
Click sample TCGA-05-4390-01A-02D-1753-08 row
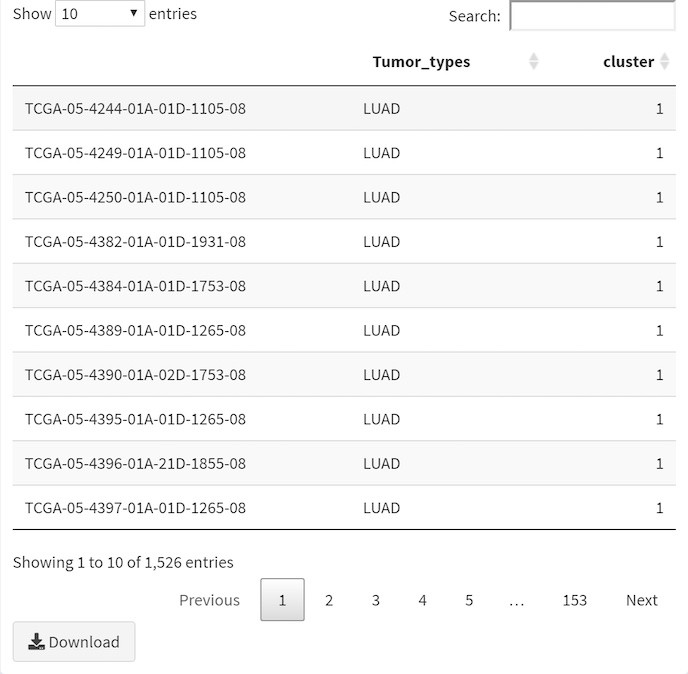click(135, 374)
